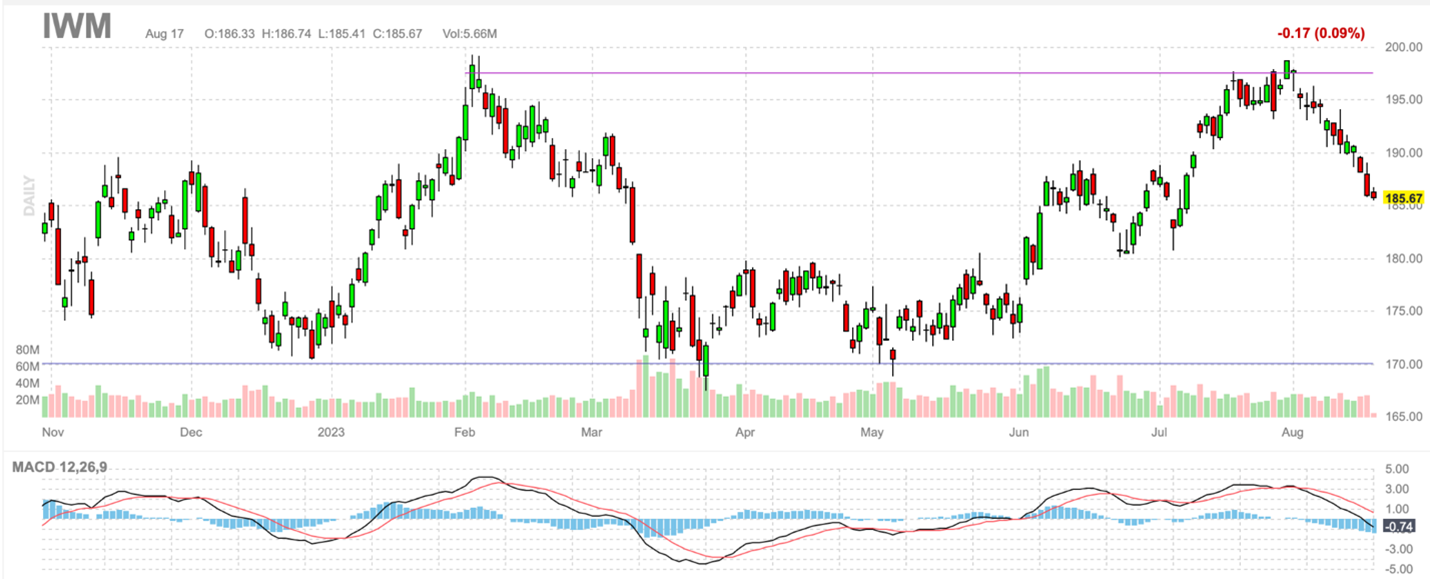Viewport: 1430px width, 579px height.
Task: Click the Aug label on the time axis
Action: pos(1293,433)
